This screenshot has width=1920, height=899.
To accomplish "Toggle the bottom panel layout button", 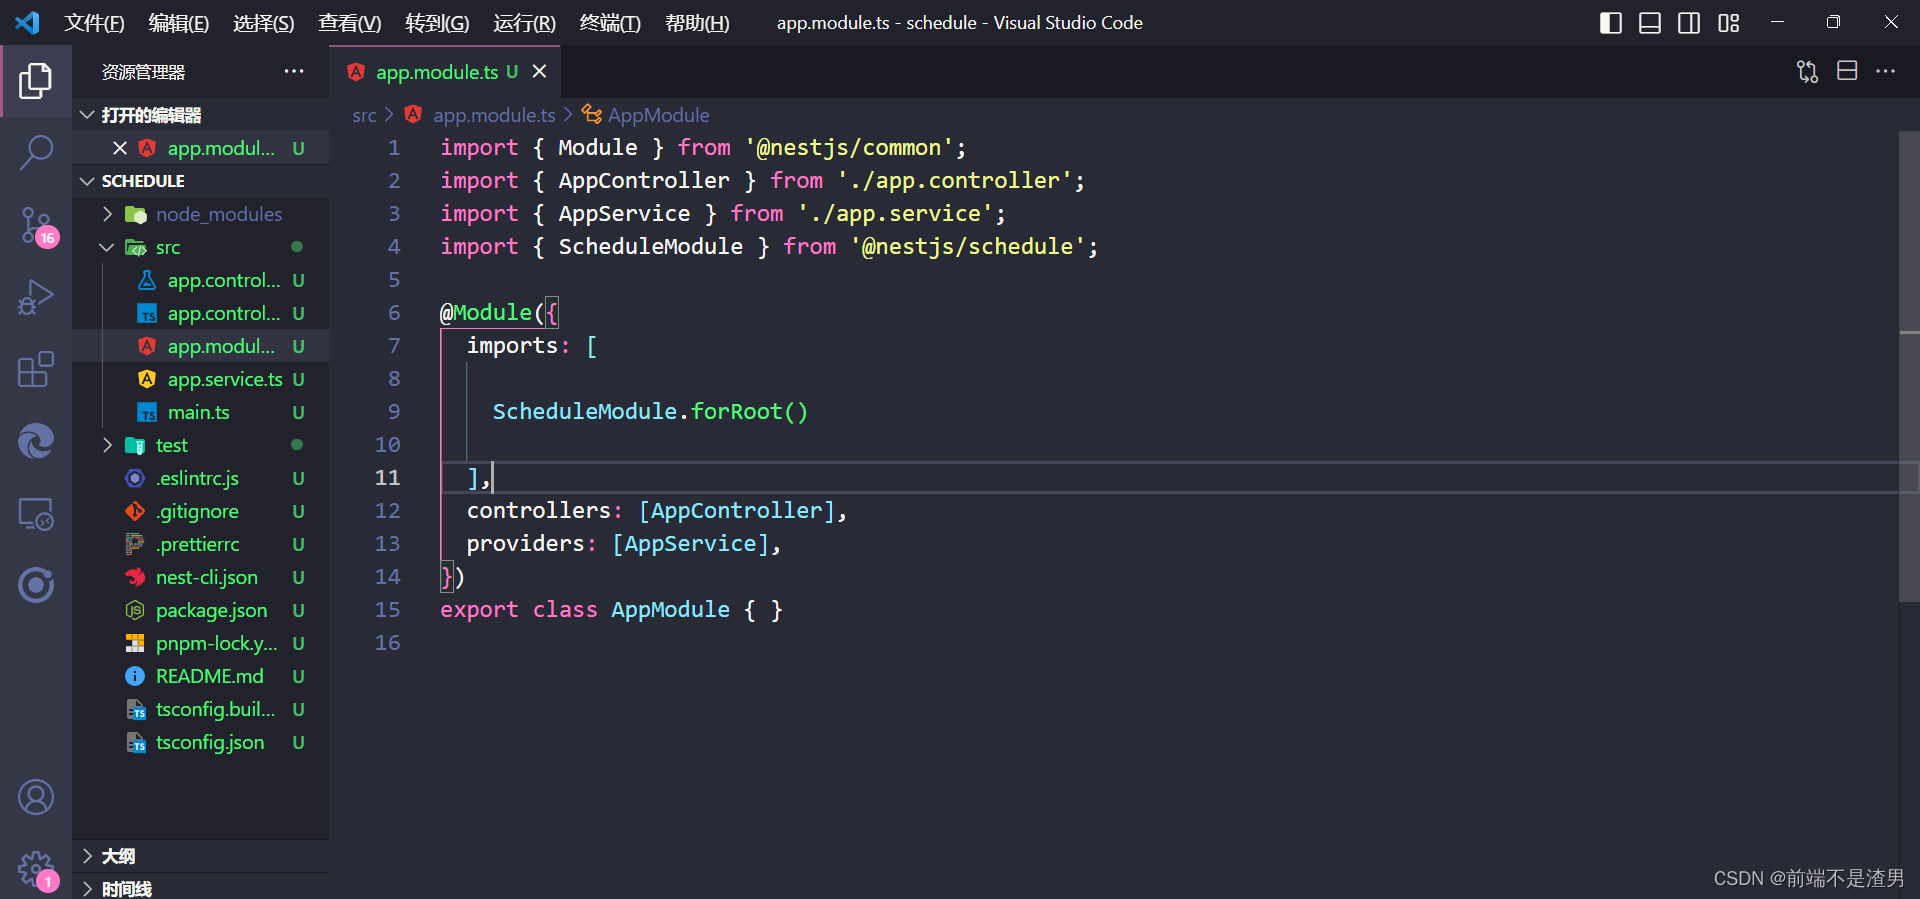I will 1650,23.
